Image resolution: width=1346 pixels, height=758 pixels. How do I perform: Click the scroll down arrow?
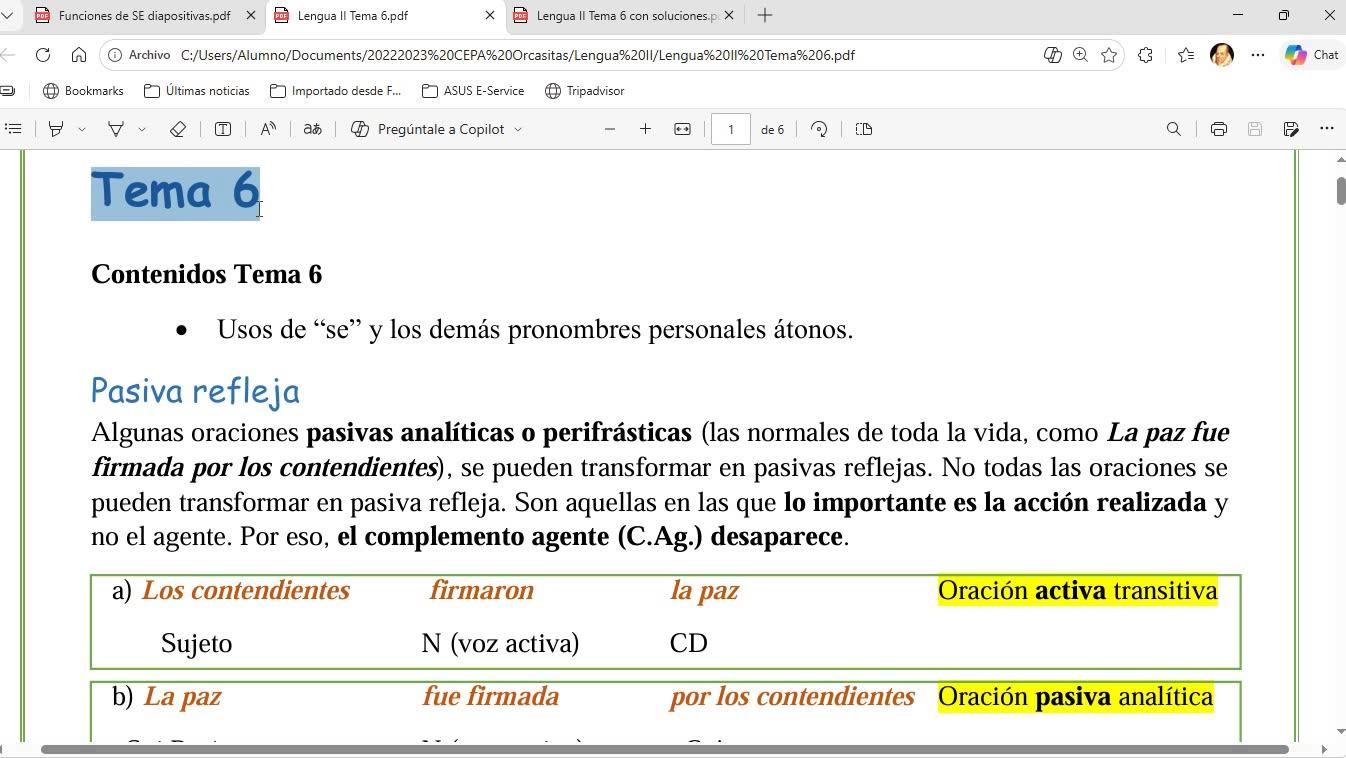[1340, 732]
